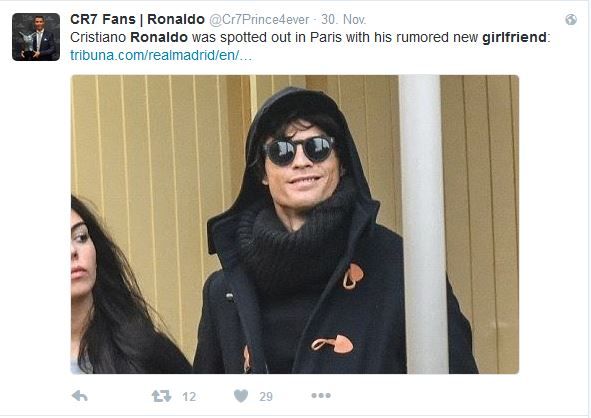The width and height of the screenshot is (591, 418).
Task: Open the three-dot more options menu
Action: 321,395
